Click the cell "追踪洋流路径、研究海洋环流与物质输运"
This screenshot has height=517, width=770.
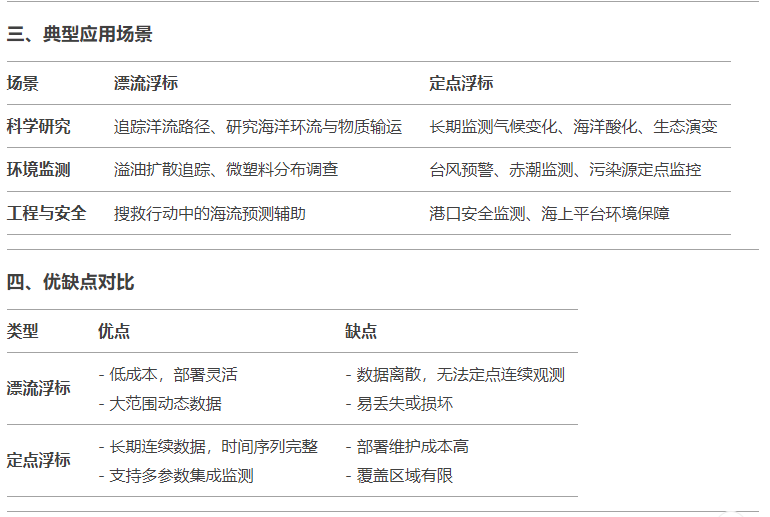[x=258, y=127]
